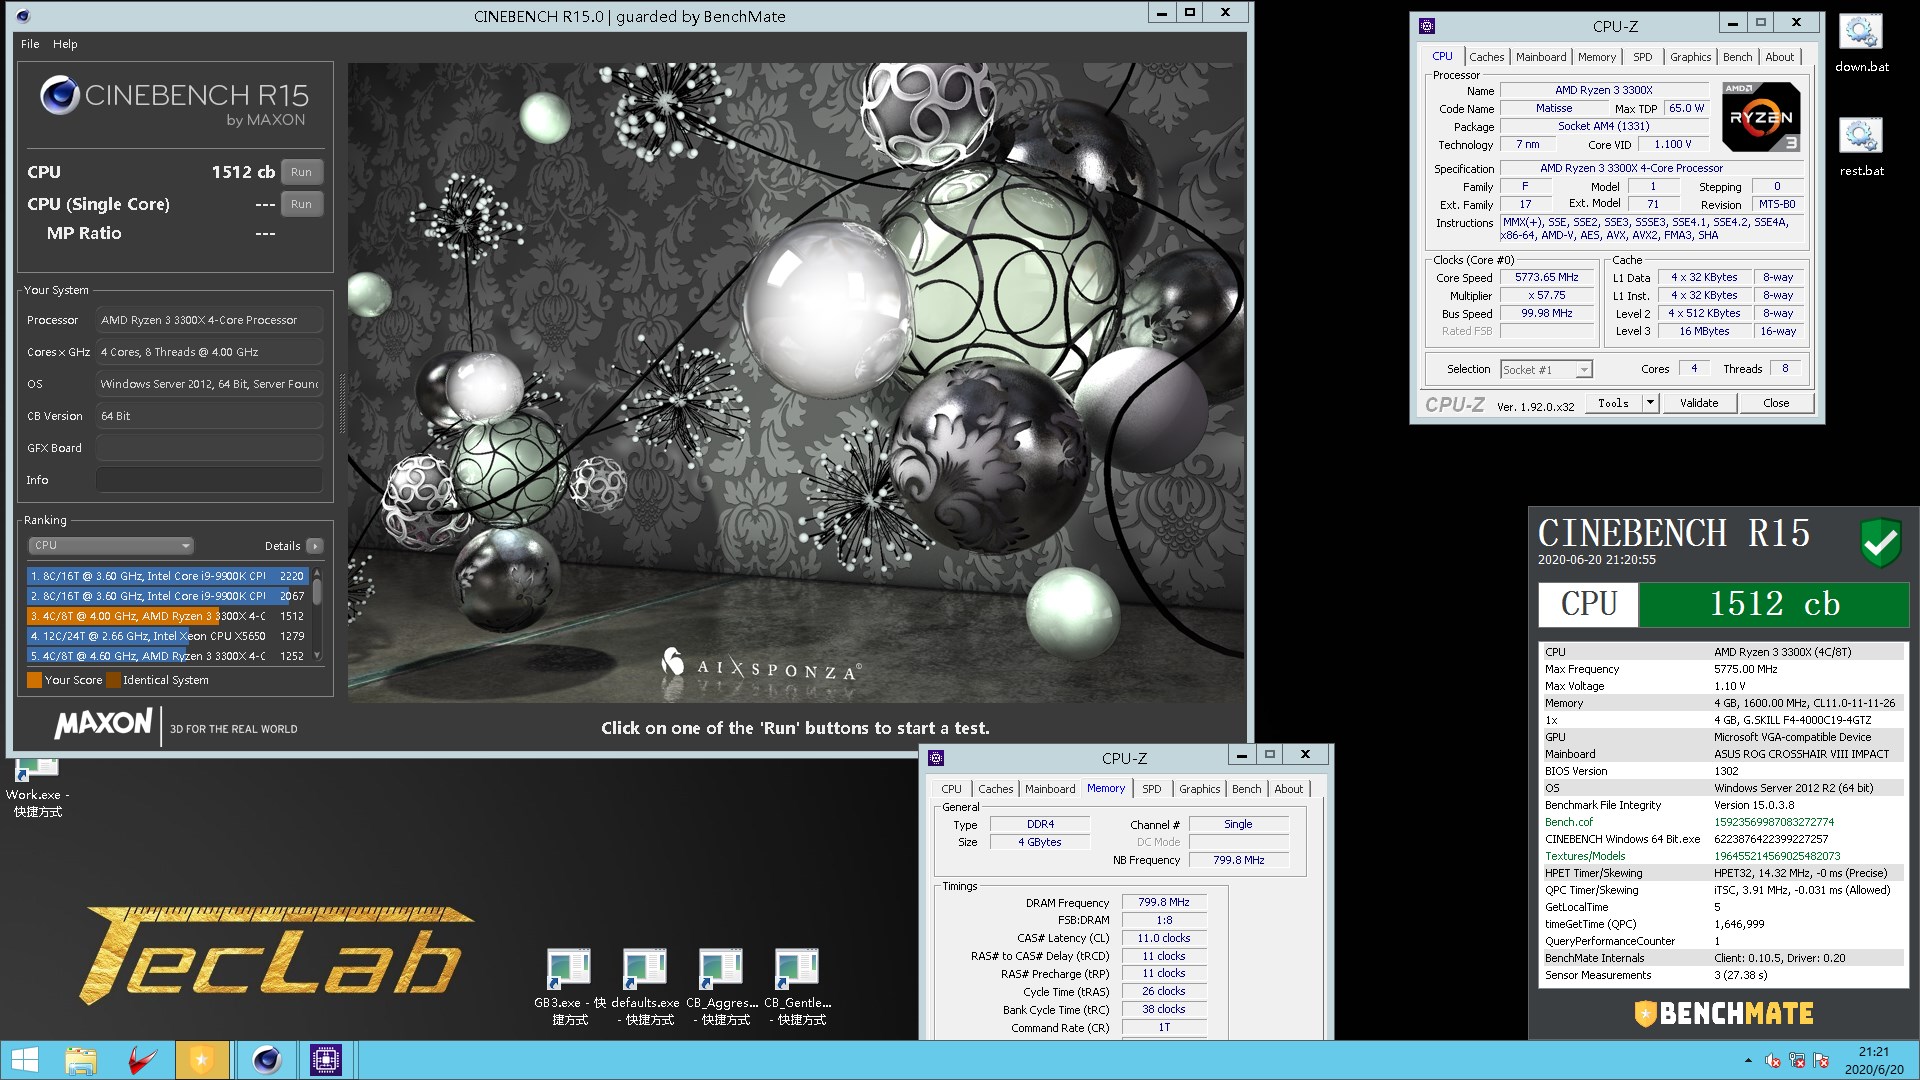The image size is (1920, 1080).
Task: Click the 1512 cb score bar in BenchMate
Action: tap(1774, 604)
